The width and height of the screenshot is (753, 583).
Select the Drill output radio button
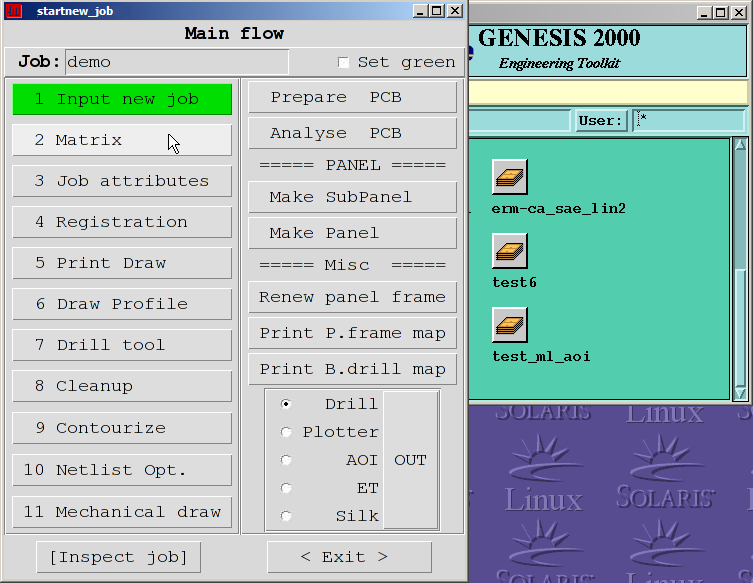[x=286, y=404]
